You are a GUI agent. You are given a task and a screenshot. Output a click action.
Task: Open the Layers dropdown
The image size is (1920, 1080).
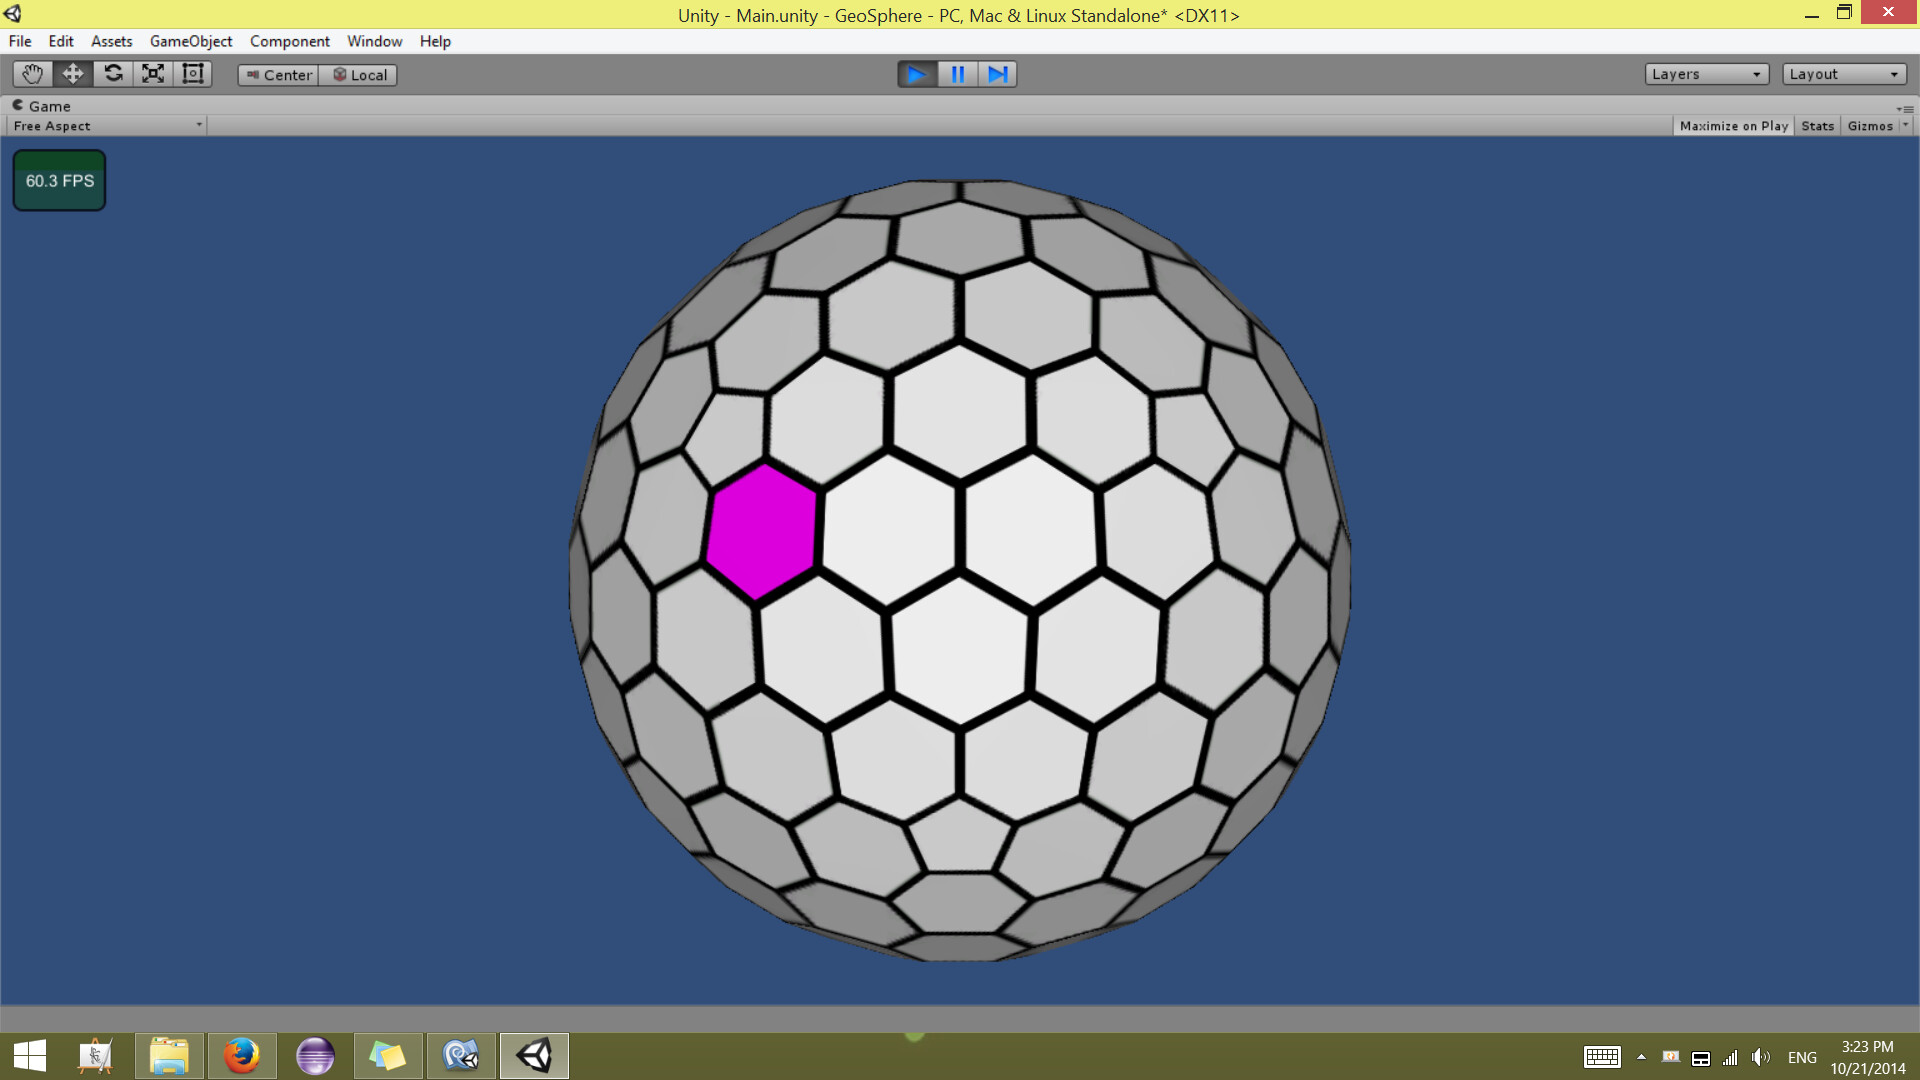(1706, 74)
